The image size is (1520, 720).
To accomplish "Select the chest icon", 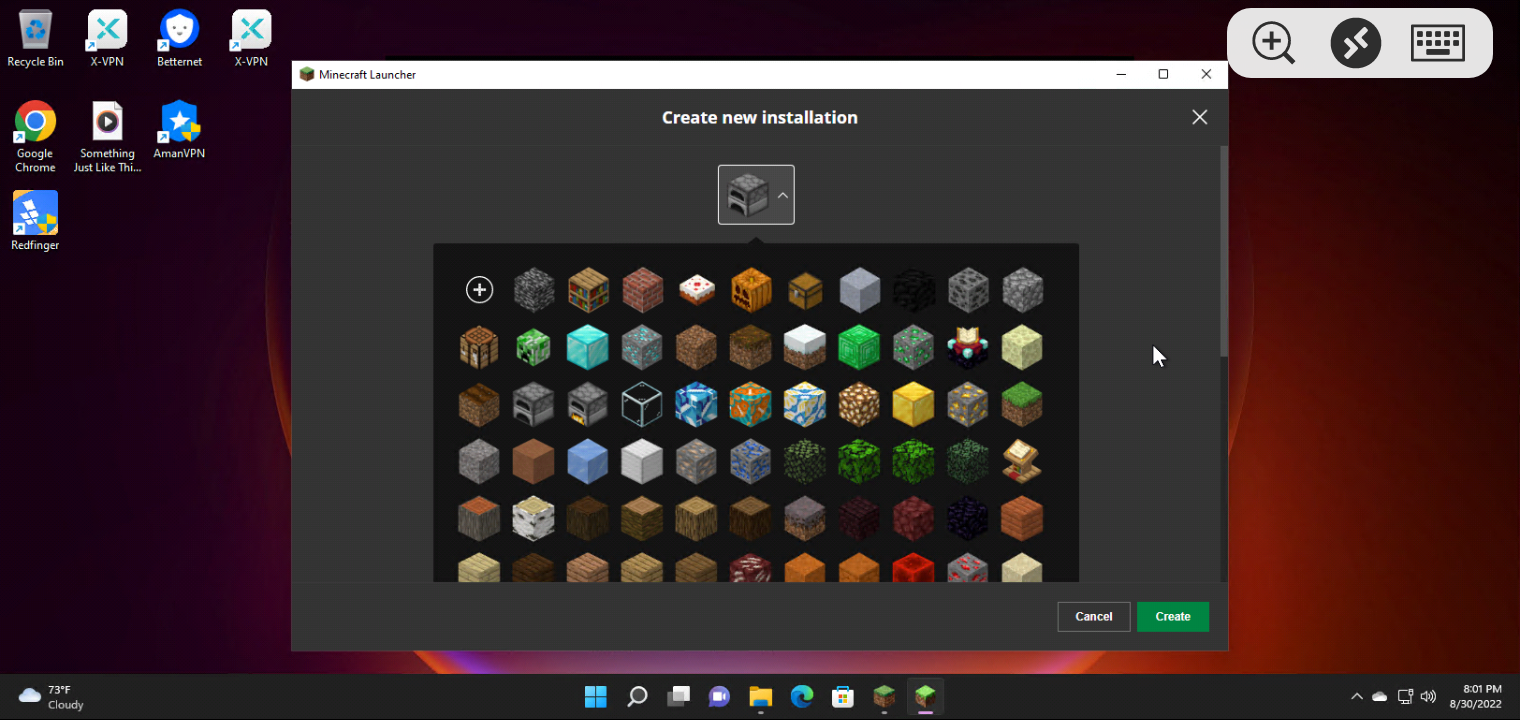I will 805,290.
